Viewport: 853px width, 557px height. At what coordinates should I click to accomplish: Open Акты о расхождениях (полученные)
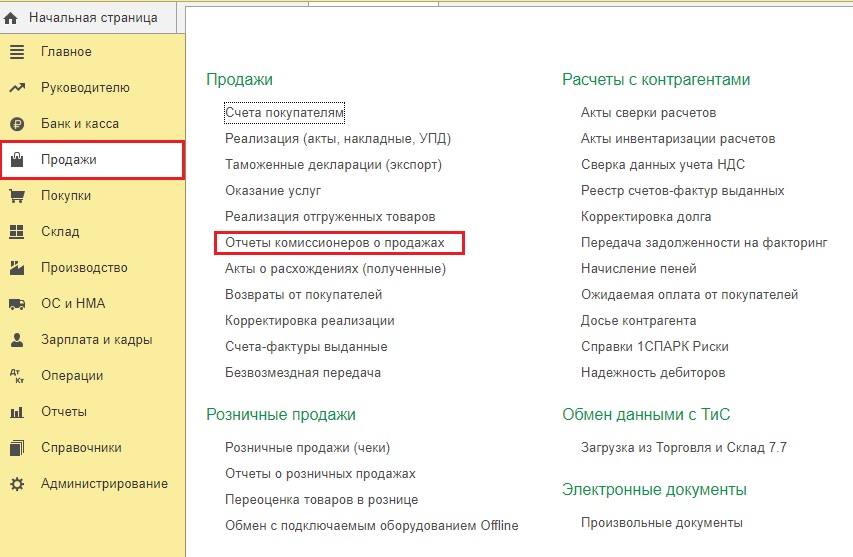336,269
